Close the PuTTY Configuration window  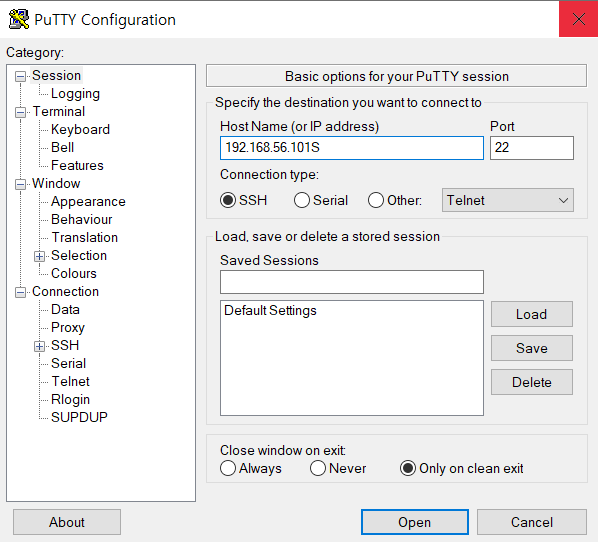[579, 19]
